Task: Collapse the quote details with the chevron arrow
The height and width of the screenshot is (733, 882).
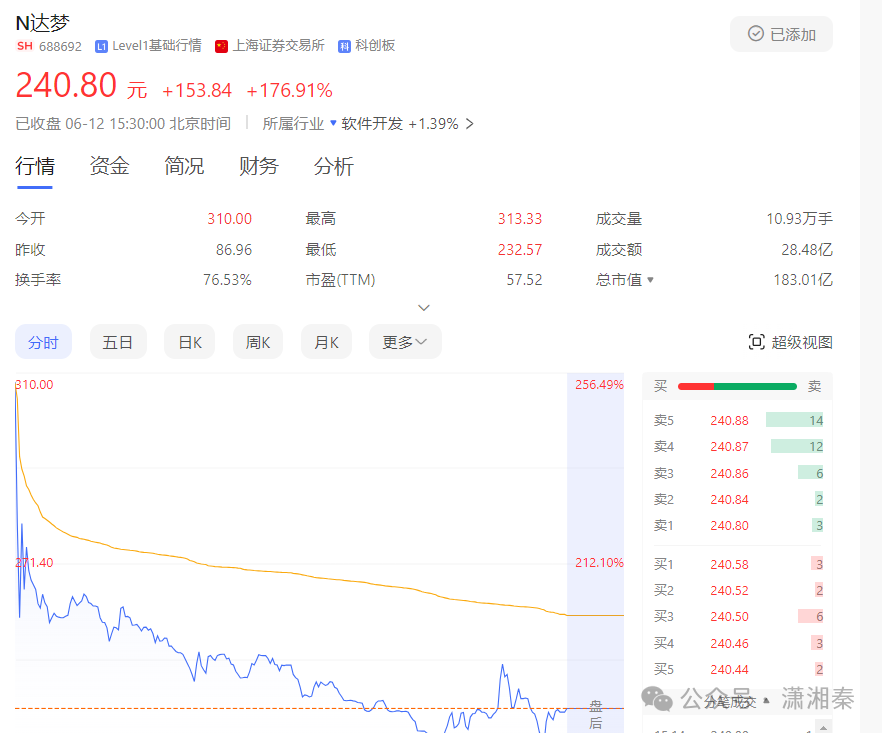Action: (424, 307)
